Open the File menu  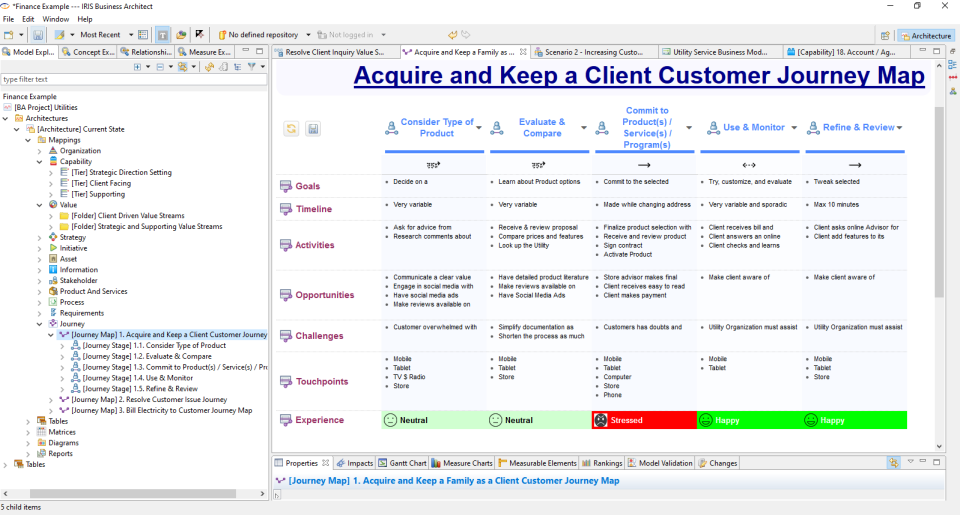coord(9,19)
